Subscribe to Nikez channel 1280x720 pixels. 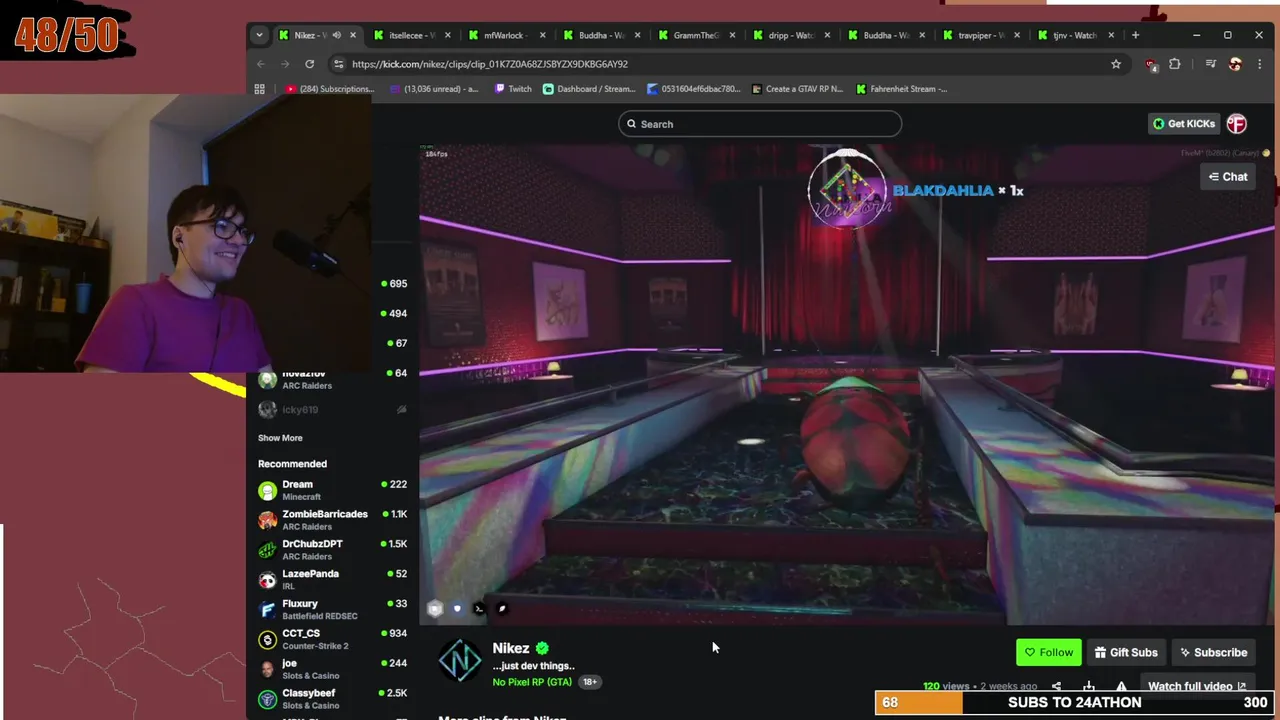[x=1213, y=652]
